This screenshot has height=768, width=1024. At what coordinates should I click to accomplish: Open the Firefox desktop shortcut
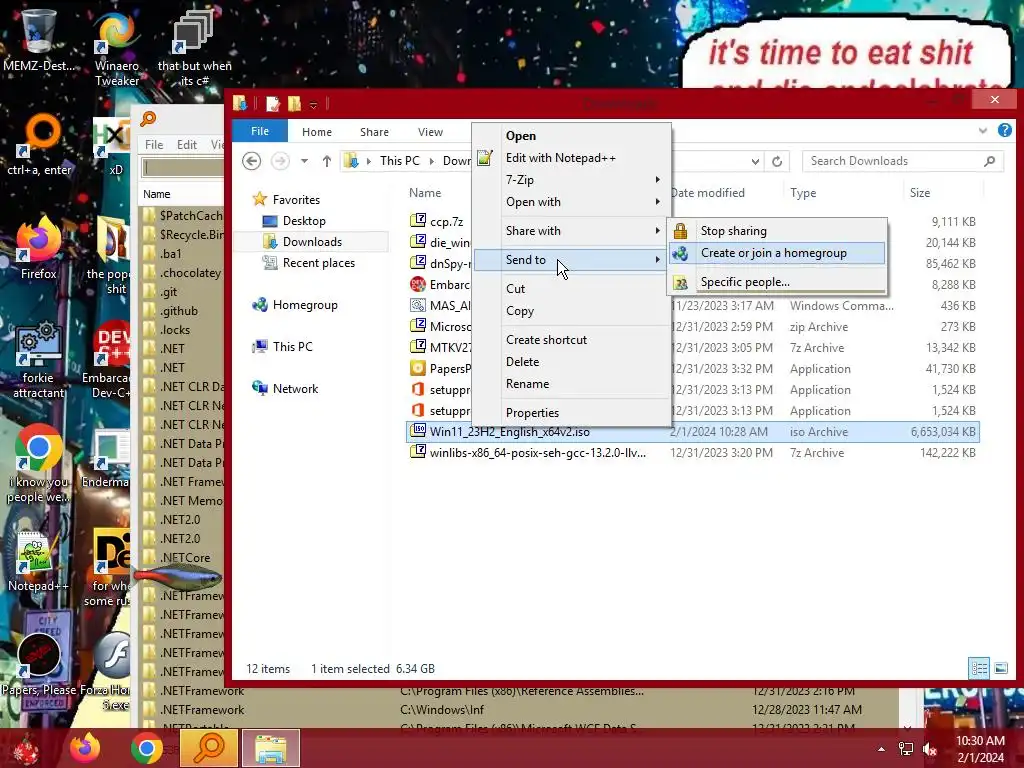(38, 247)
